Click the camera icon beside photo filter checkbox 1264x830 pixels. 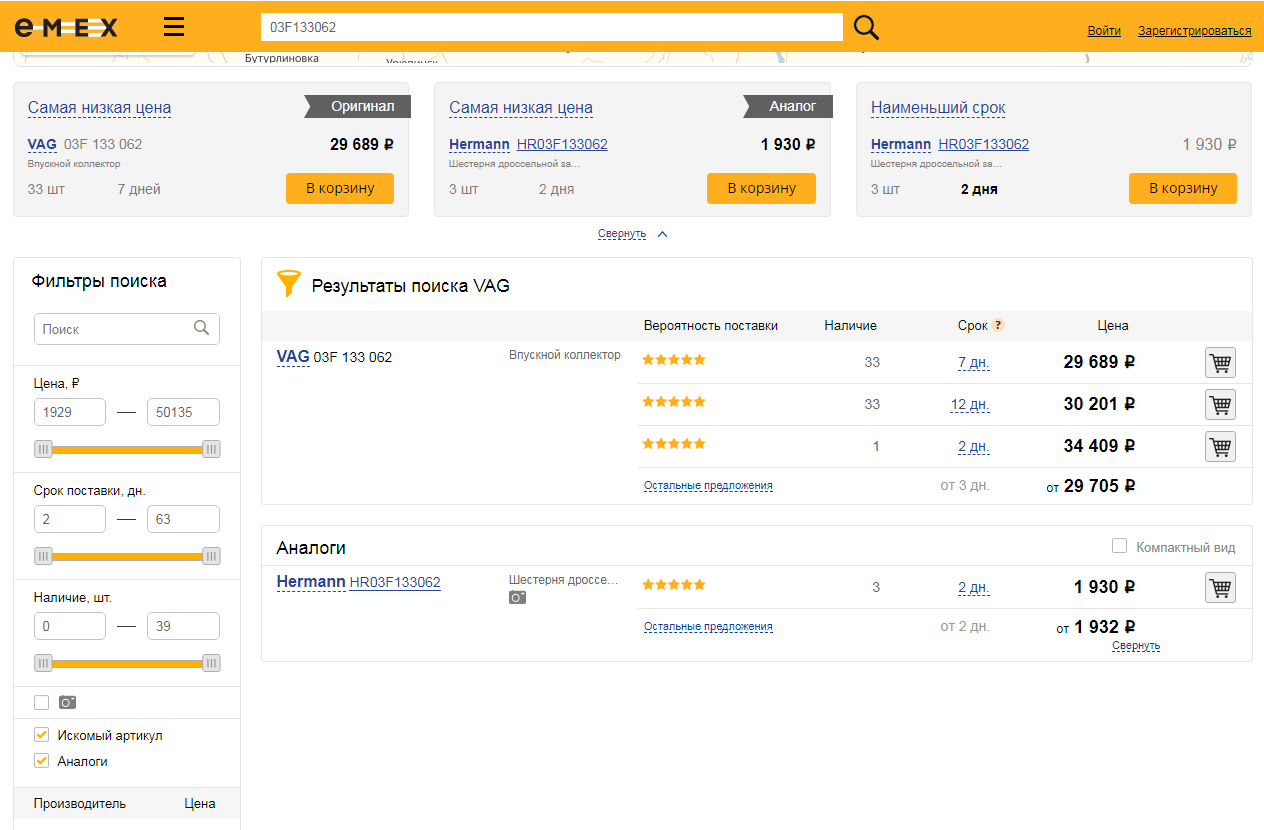pos(68,702)
